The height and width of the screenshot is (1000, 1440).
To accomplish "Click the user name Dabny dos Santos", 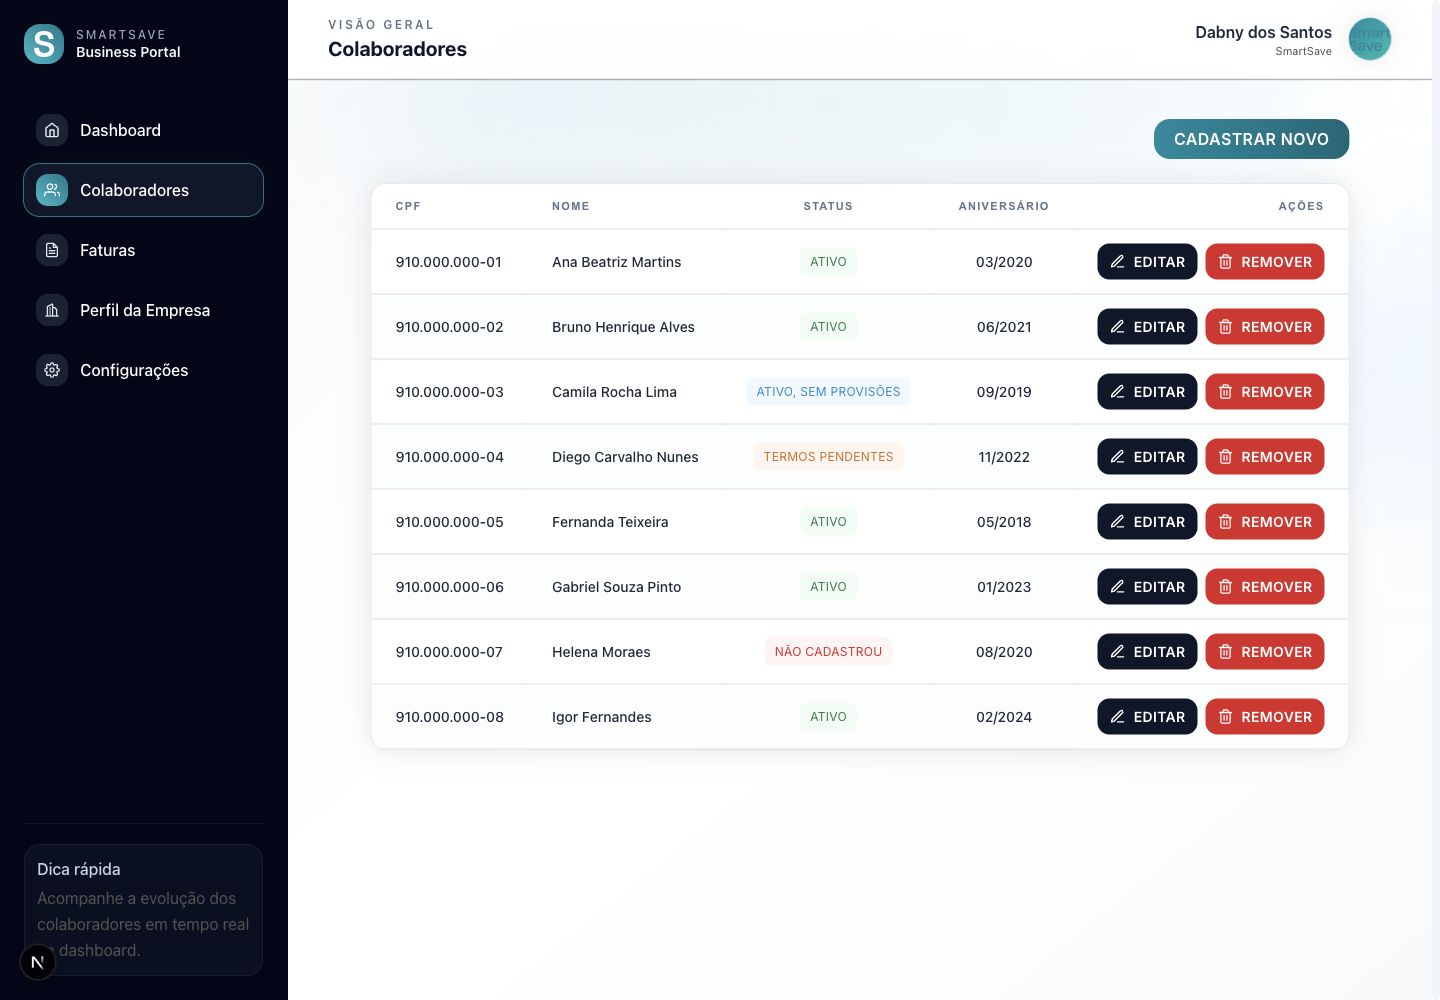I will coord(1263,32).
